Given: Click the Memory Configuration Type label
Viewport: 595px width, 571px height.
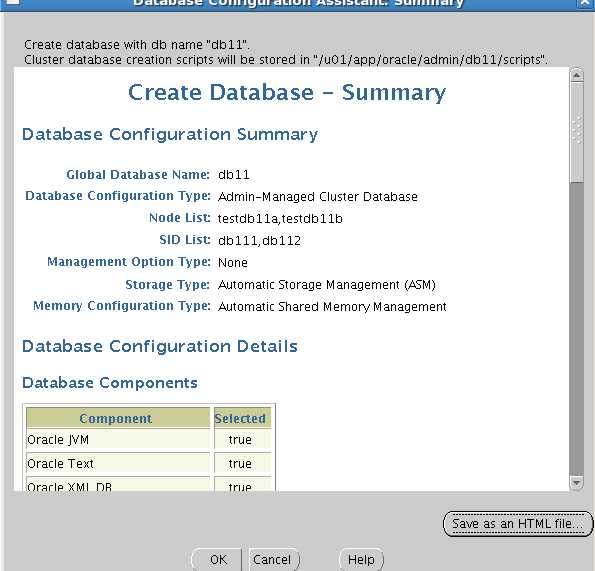Looking at the screenshot, I should click(122, 306).
